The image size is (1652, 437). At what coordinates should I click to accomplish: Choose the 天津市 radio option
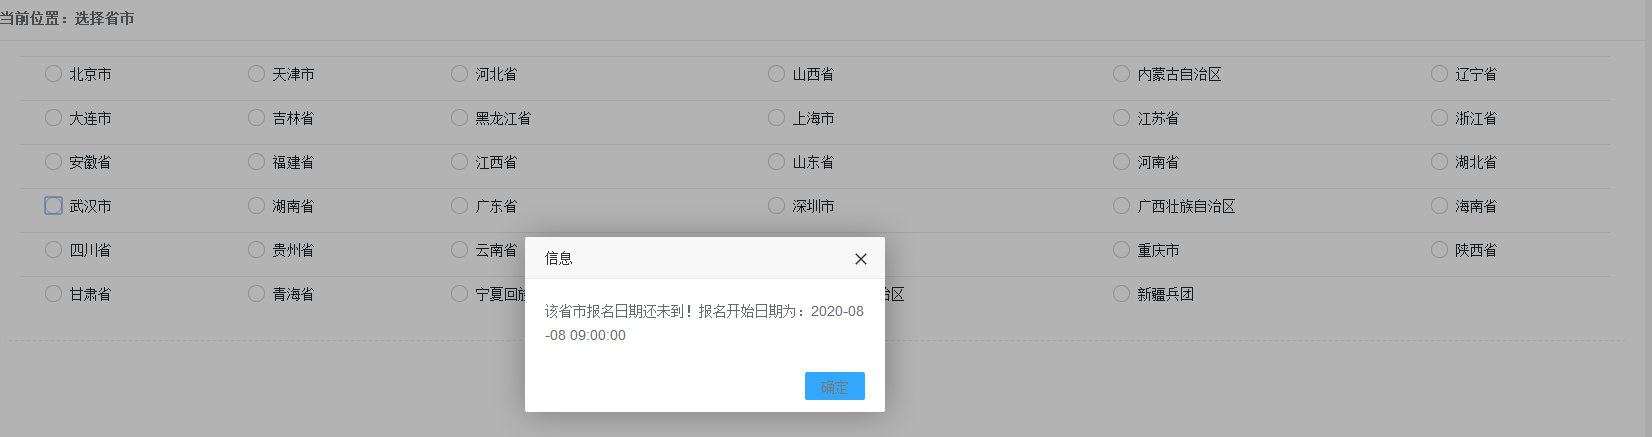256,74
